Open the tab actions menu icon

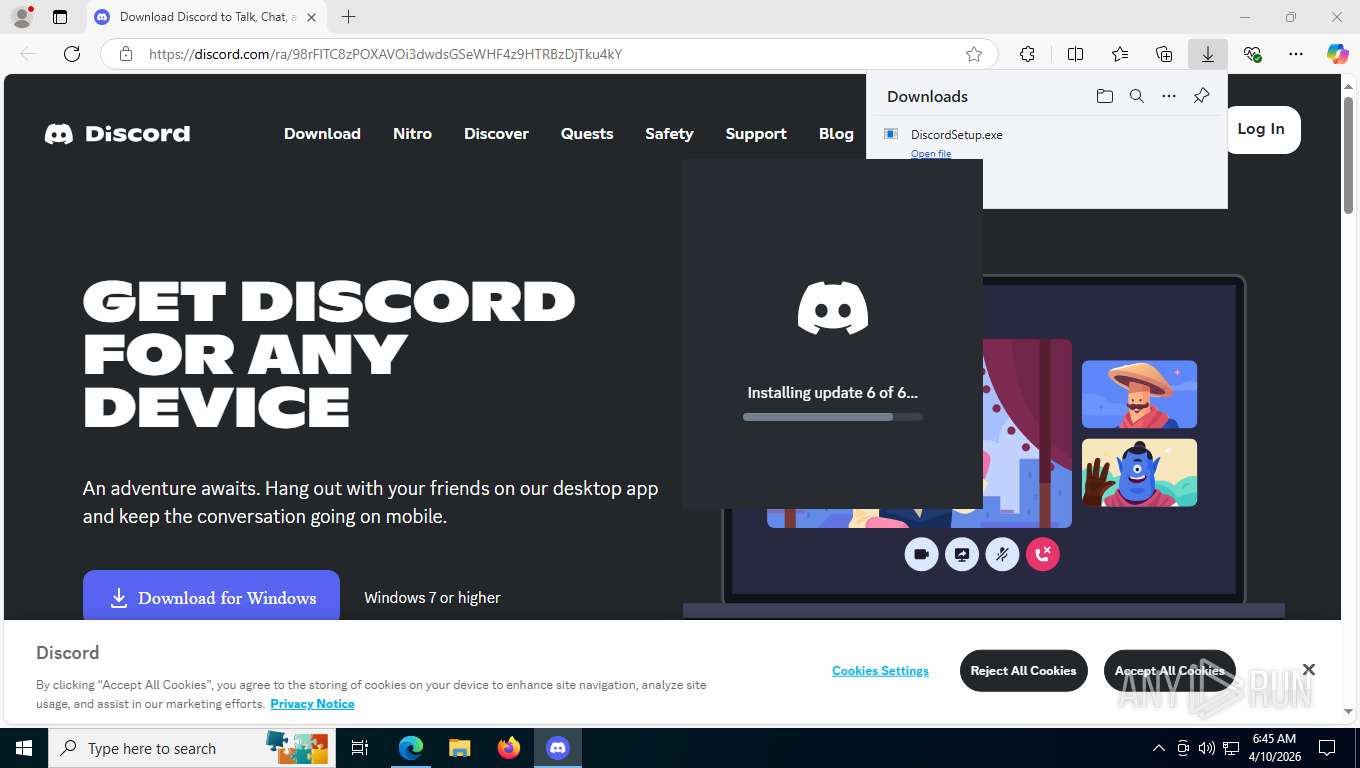pos(60,17)
